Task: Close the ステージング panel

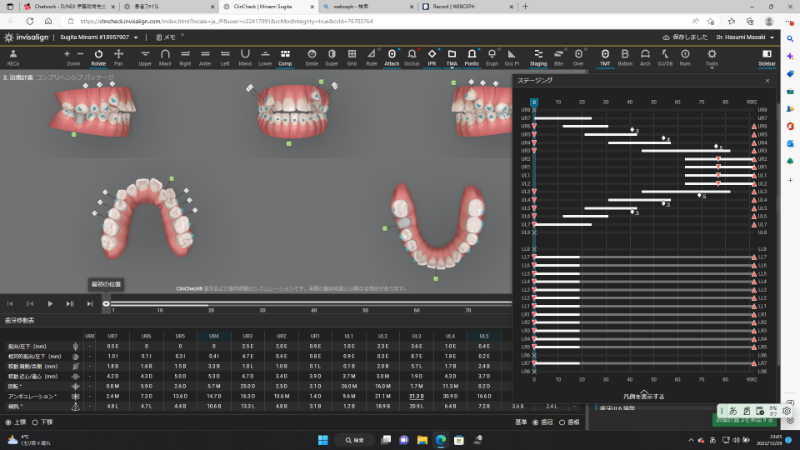Action: tap(766, 80)
